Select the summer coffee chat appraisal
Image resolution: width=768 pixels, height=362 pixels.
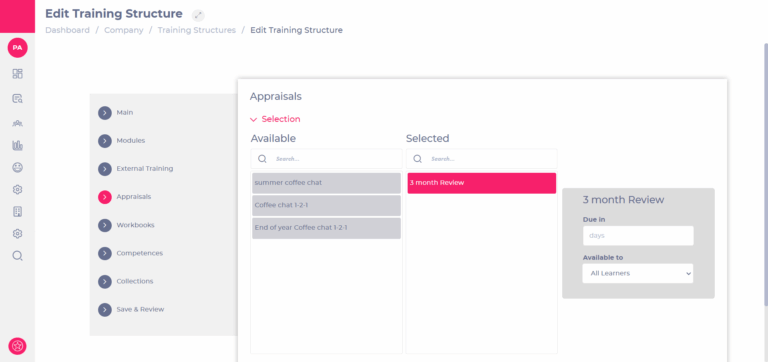pos(326,183)
